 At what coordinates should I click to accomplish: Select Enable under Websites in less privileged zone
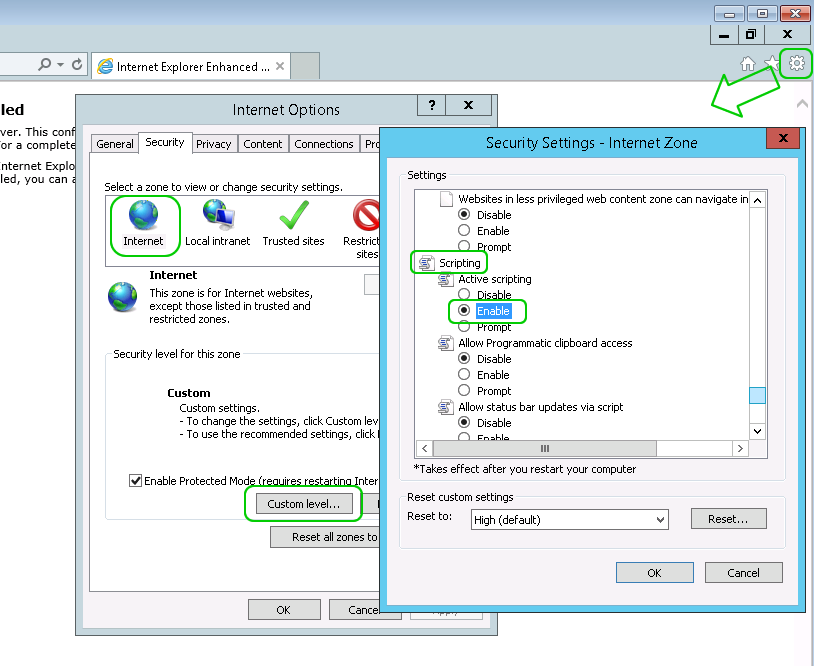click(464, 230)
